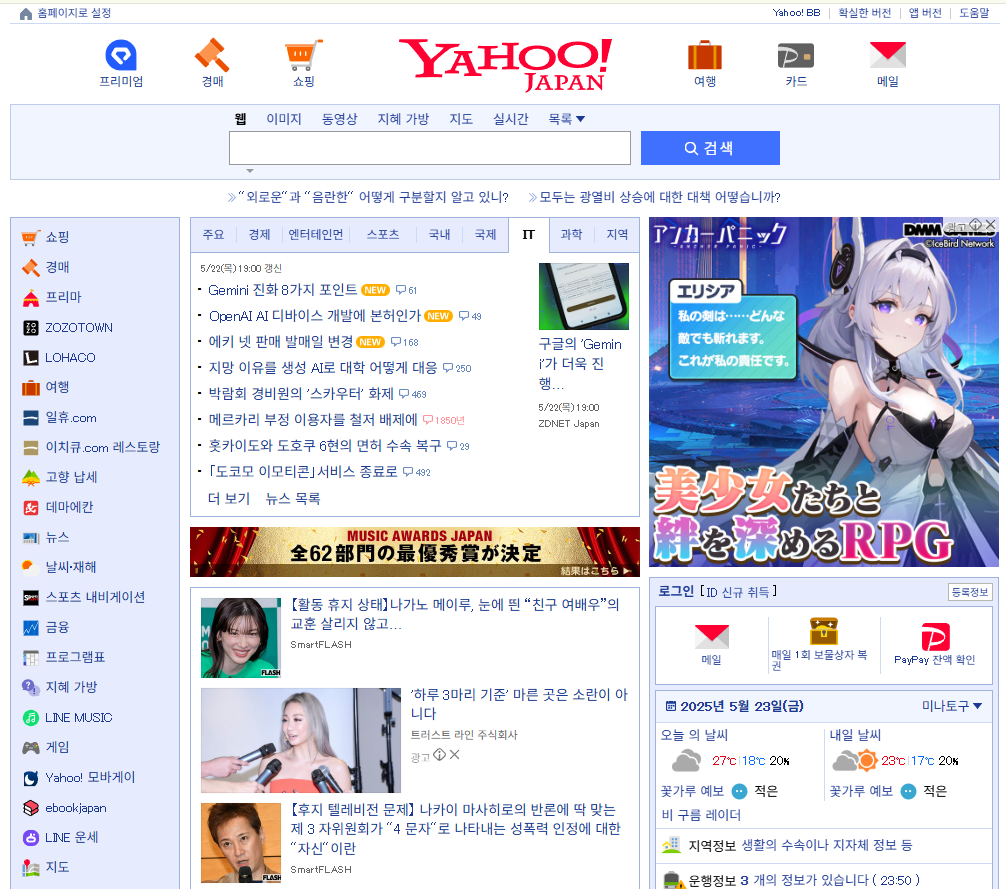Switch to the 경제 news tab

pos(259,235)
